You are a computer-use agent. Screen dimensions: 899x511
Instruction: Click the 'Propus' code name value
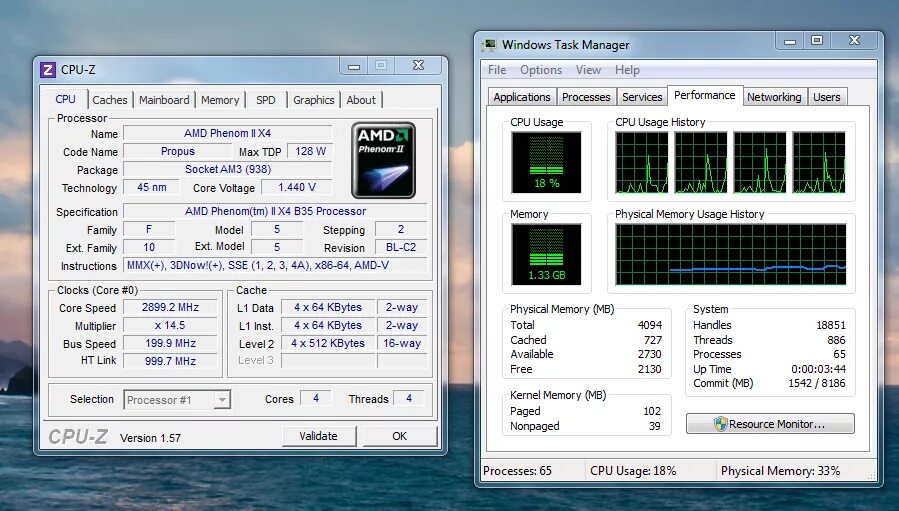pyautogui.click(x=178, y=151)
